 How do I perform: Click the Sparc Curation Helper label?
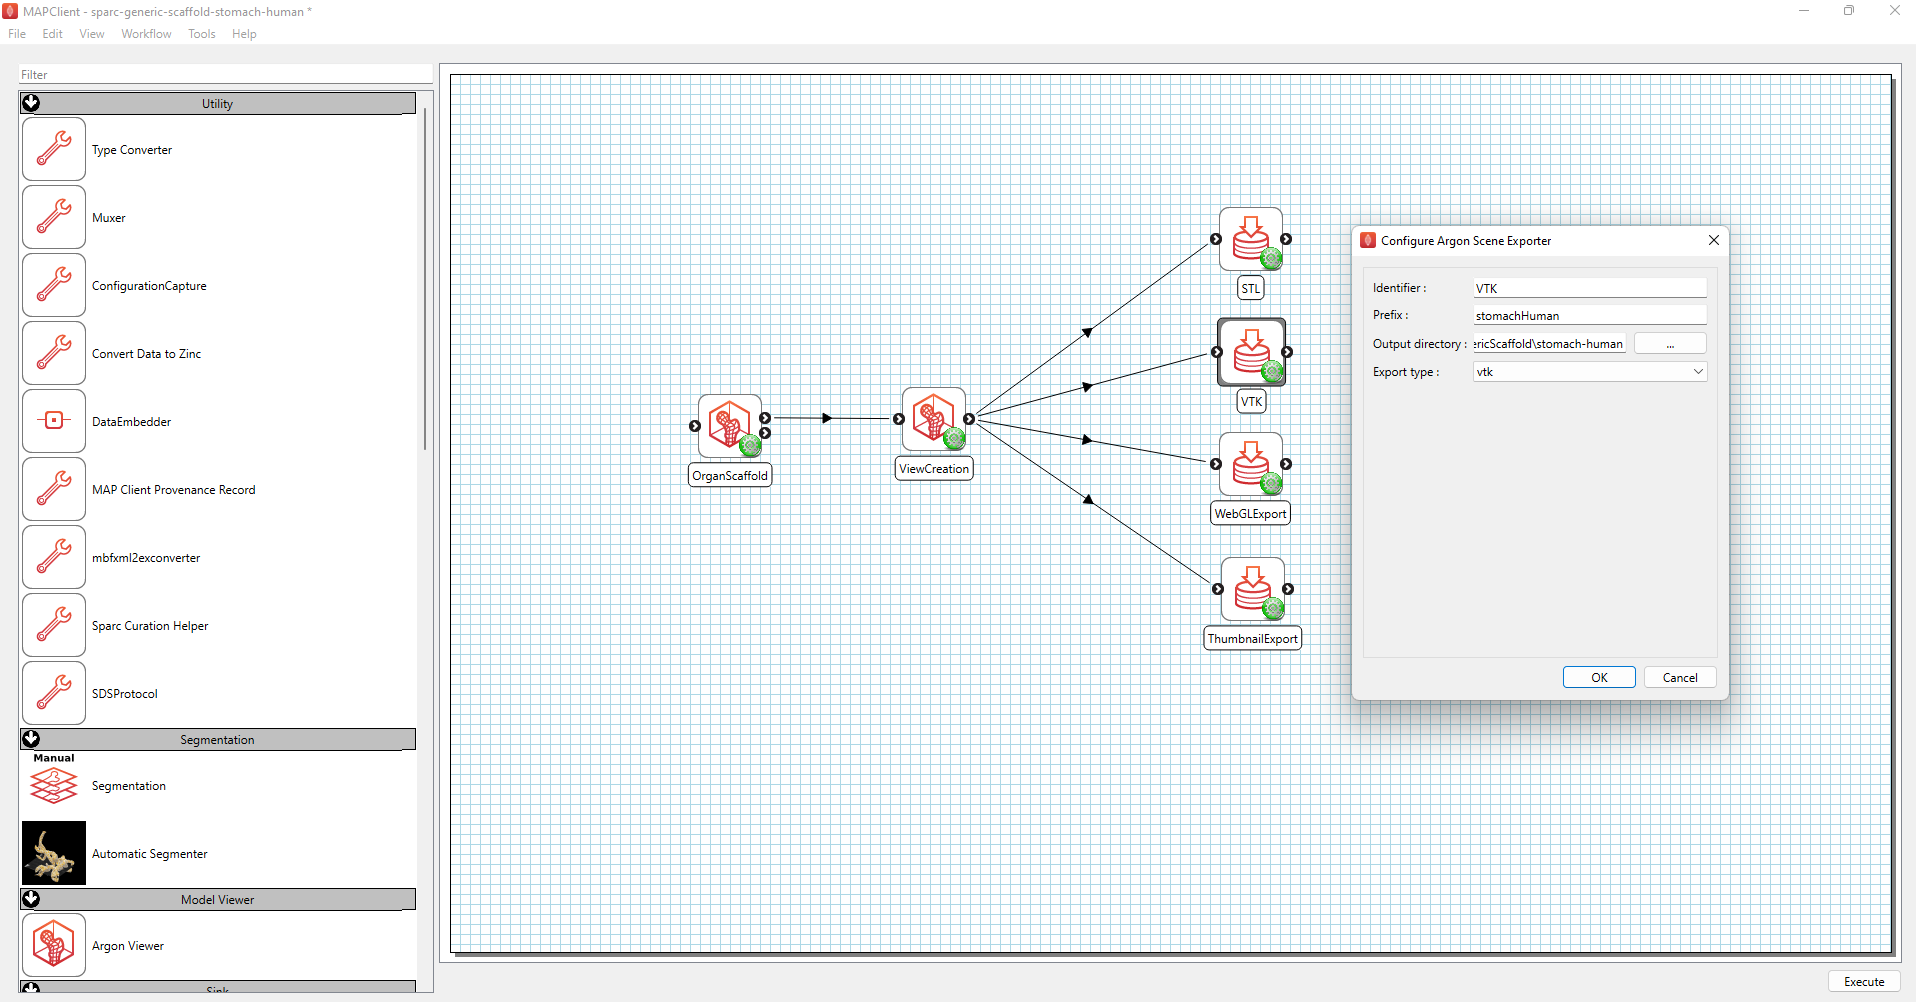click(150, 626)
